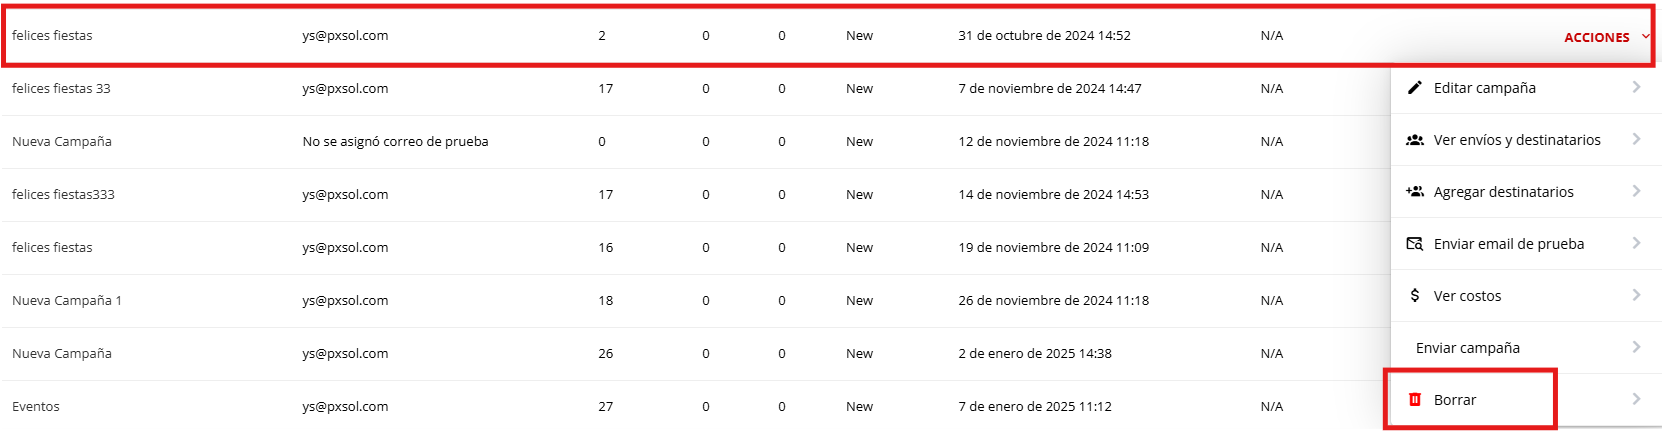Select Agregar destinatarios from the menu
The image size is (1662, 431).
click(x=1503, y=192)
